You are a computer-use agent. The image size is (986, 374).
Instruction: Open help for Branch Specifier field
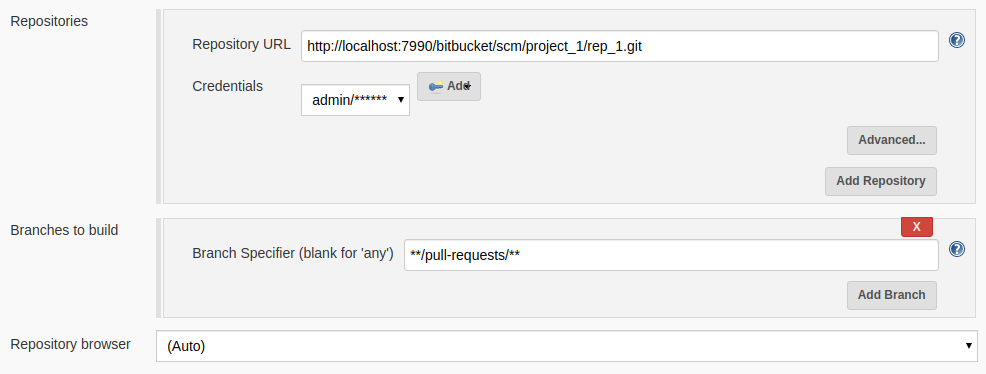[x=956, y=249]
